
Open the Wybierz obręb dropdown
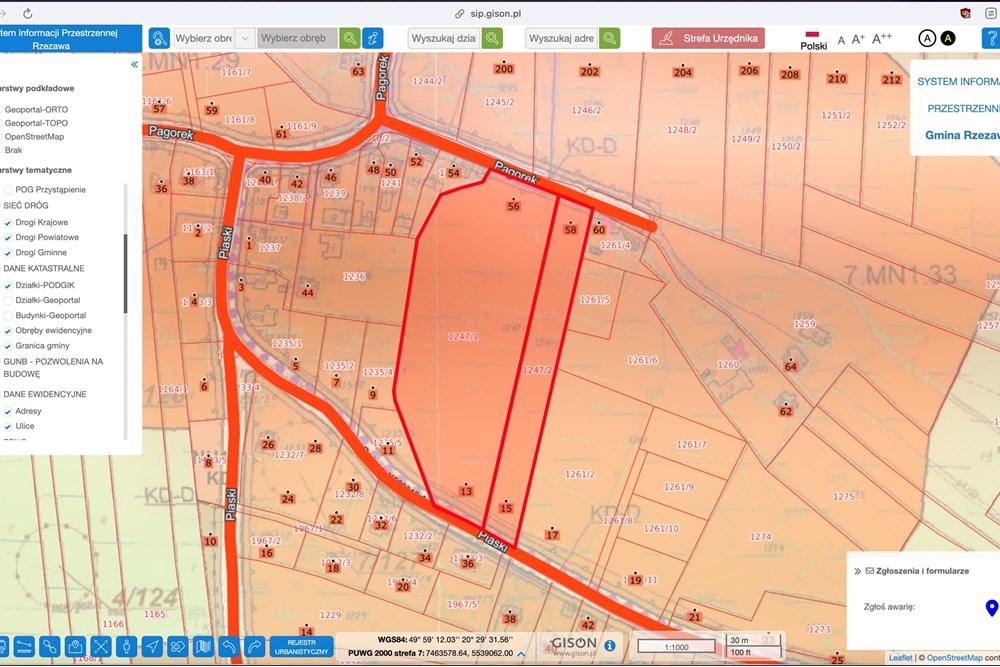297,38
